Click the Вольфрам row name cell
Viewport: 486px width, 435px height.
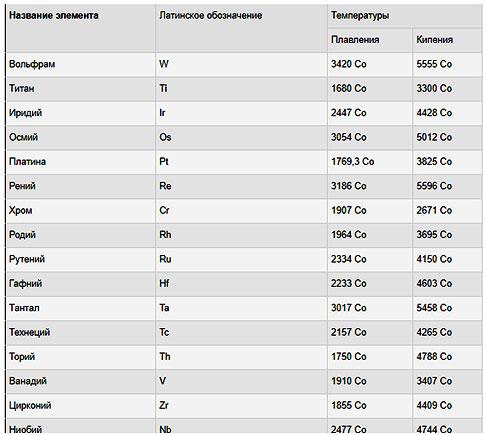(x=81, y=64)
